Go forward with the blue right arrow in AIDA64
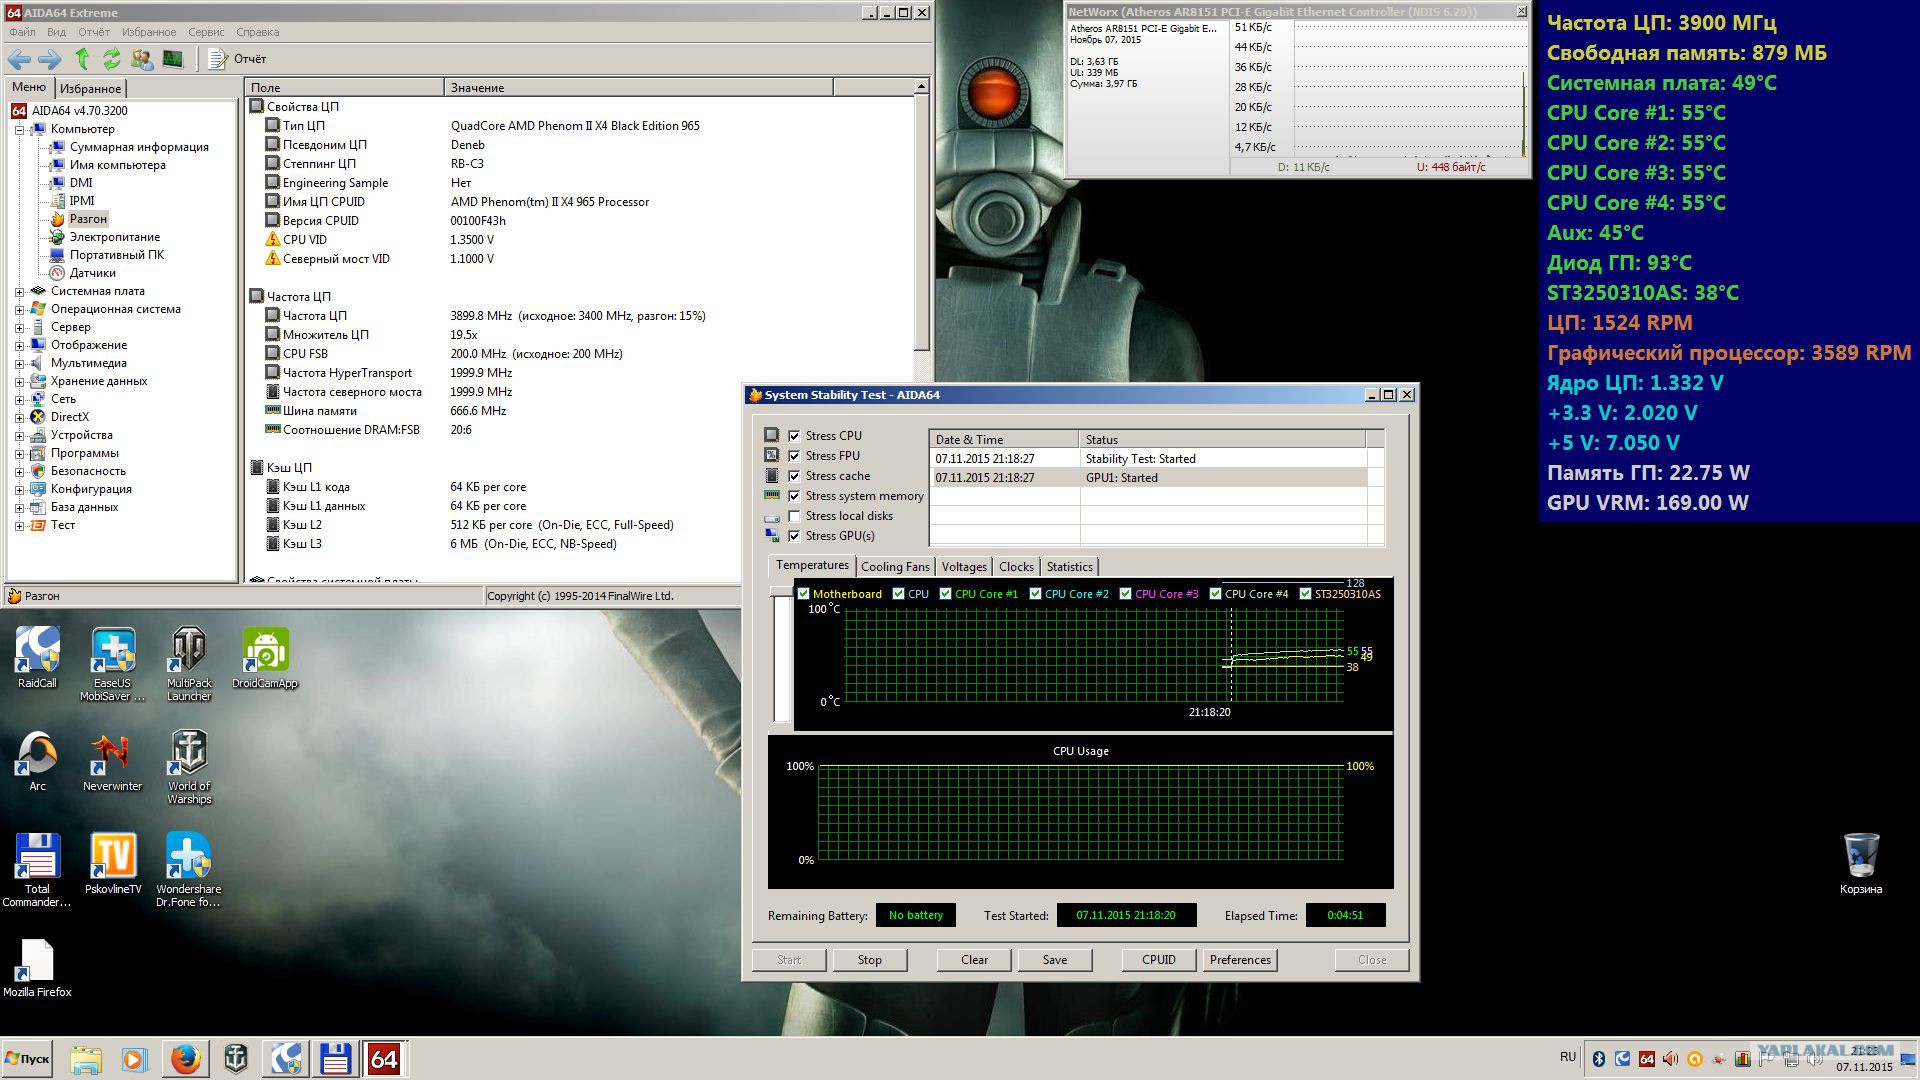 point(49,59)
